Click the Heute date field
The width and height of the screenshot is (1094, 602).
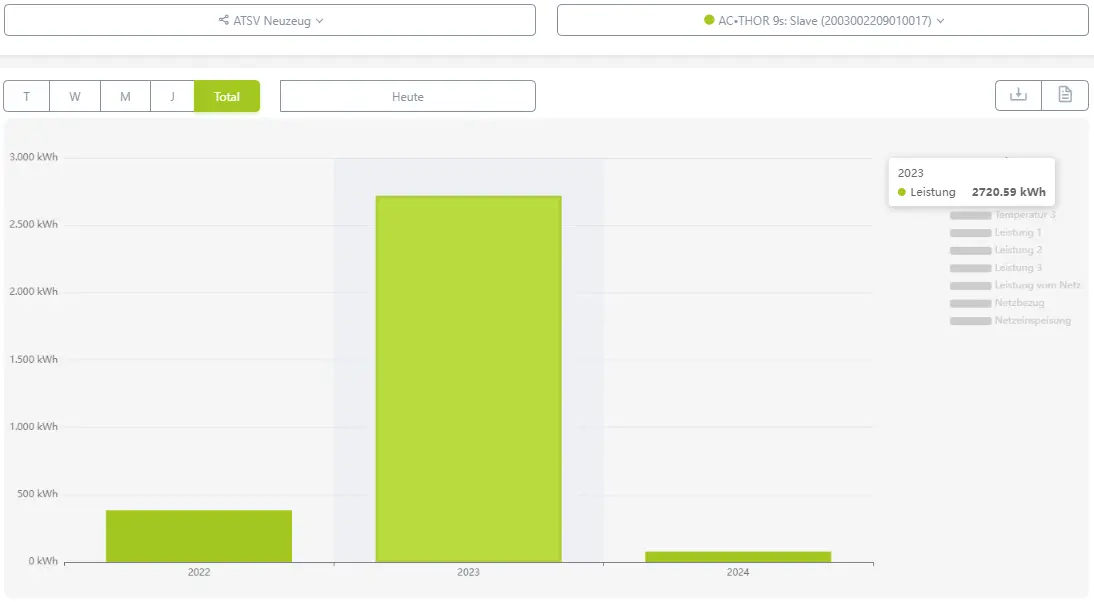[407, 96]
